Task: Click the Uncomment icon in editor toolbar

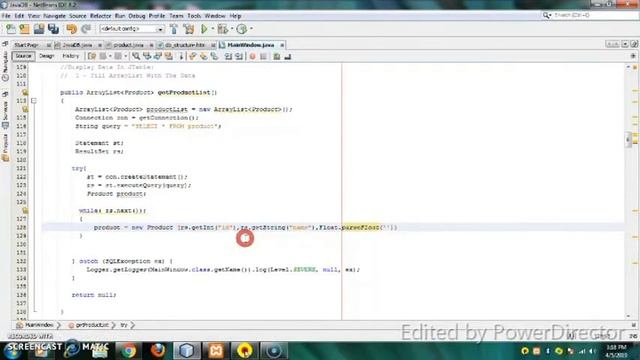Action: tap(288, 56)
